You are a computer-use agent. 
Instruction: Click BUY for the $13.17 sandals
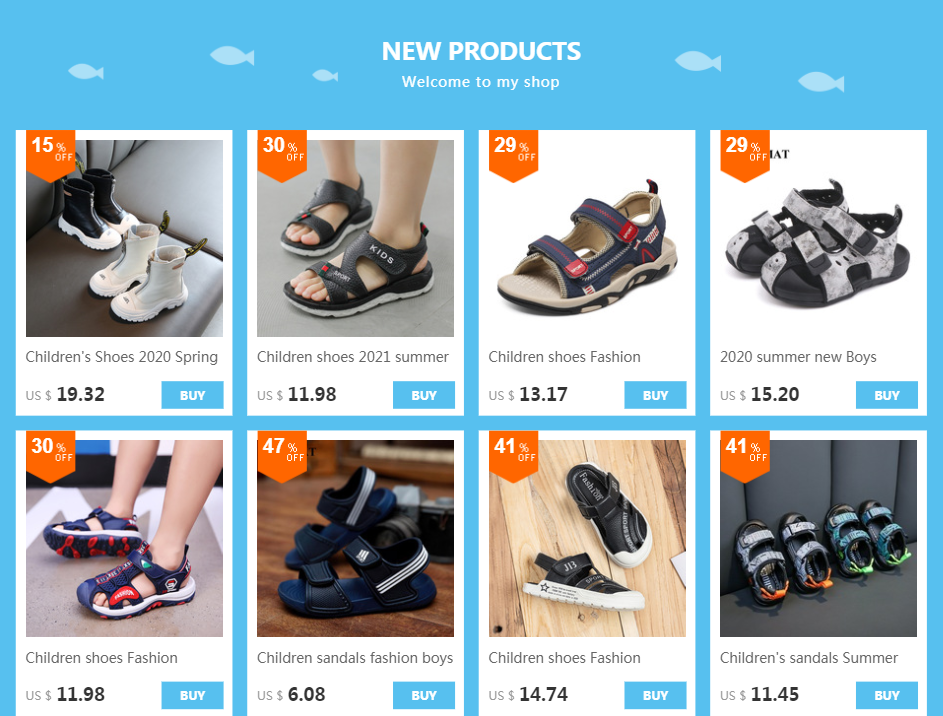point(656,395)
